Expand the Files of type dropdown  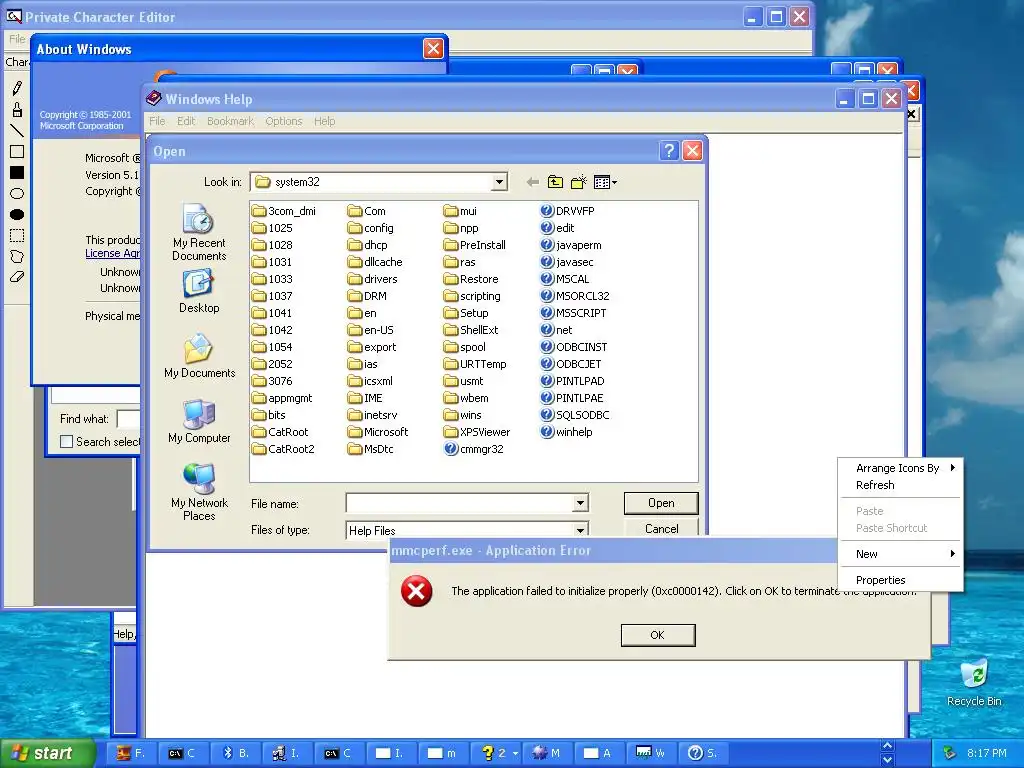tap(580, 530)
